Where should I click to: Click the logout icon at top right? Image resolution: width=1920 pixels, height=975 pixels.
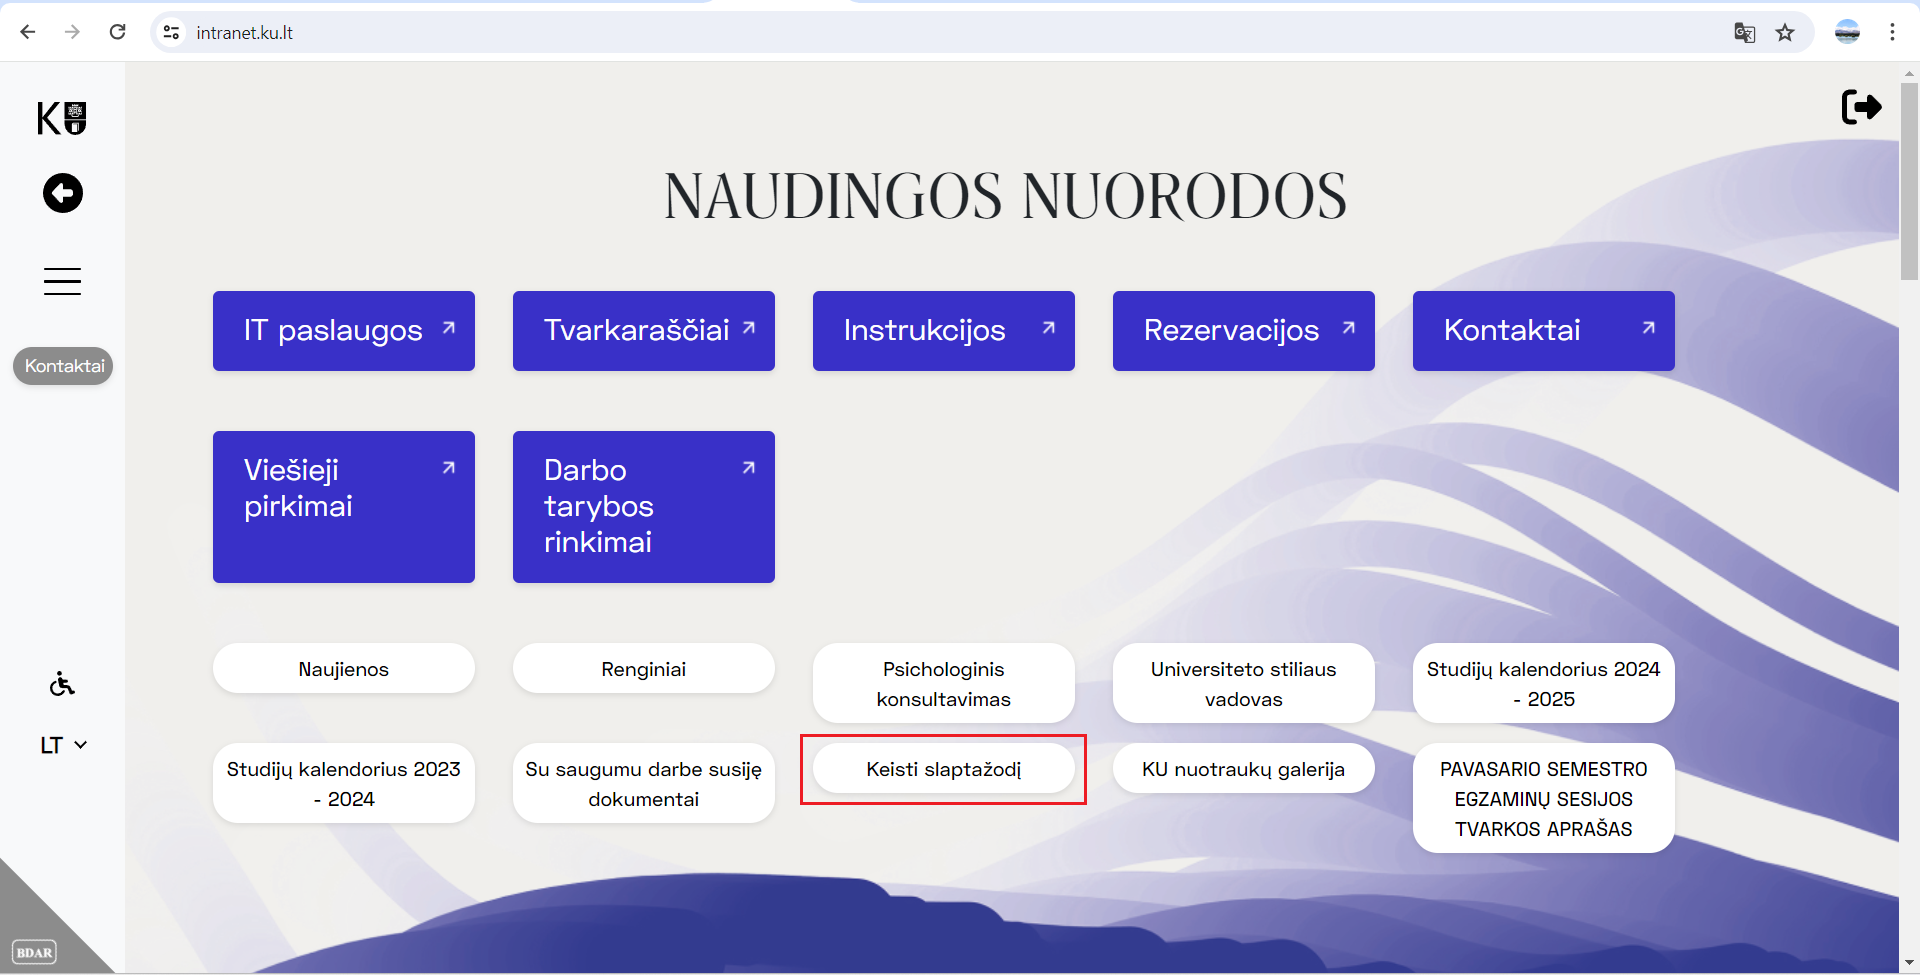(1860, 107)
